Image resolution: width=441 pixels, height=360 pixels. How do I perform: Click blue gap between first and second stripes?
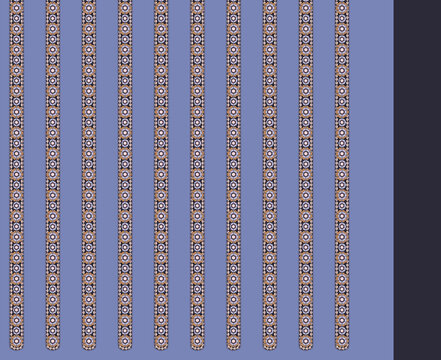coord(35,175)
